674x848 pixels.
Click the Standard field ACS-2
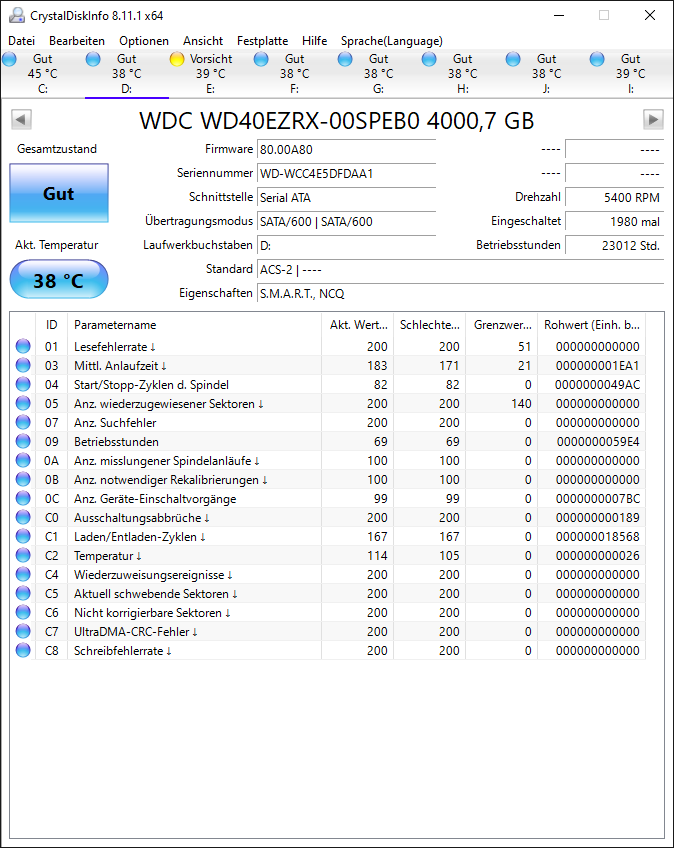[460, 269]
